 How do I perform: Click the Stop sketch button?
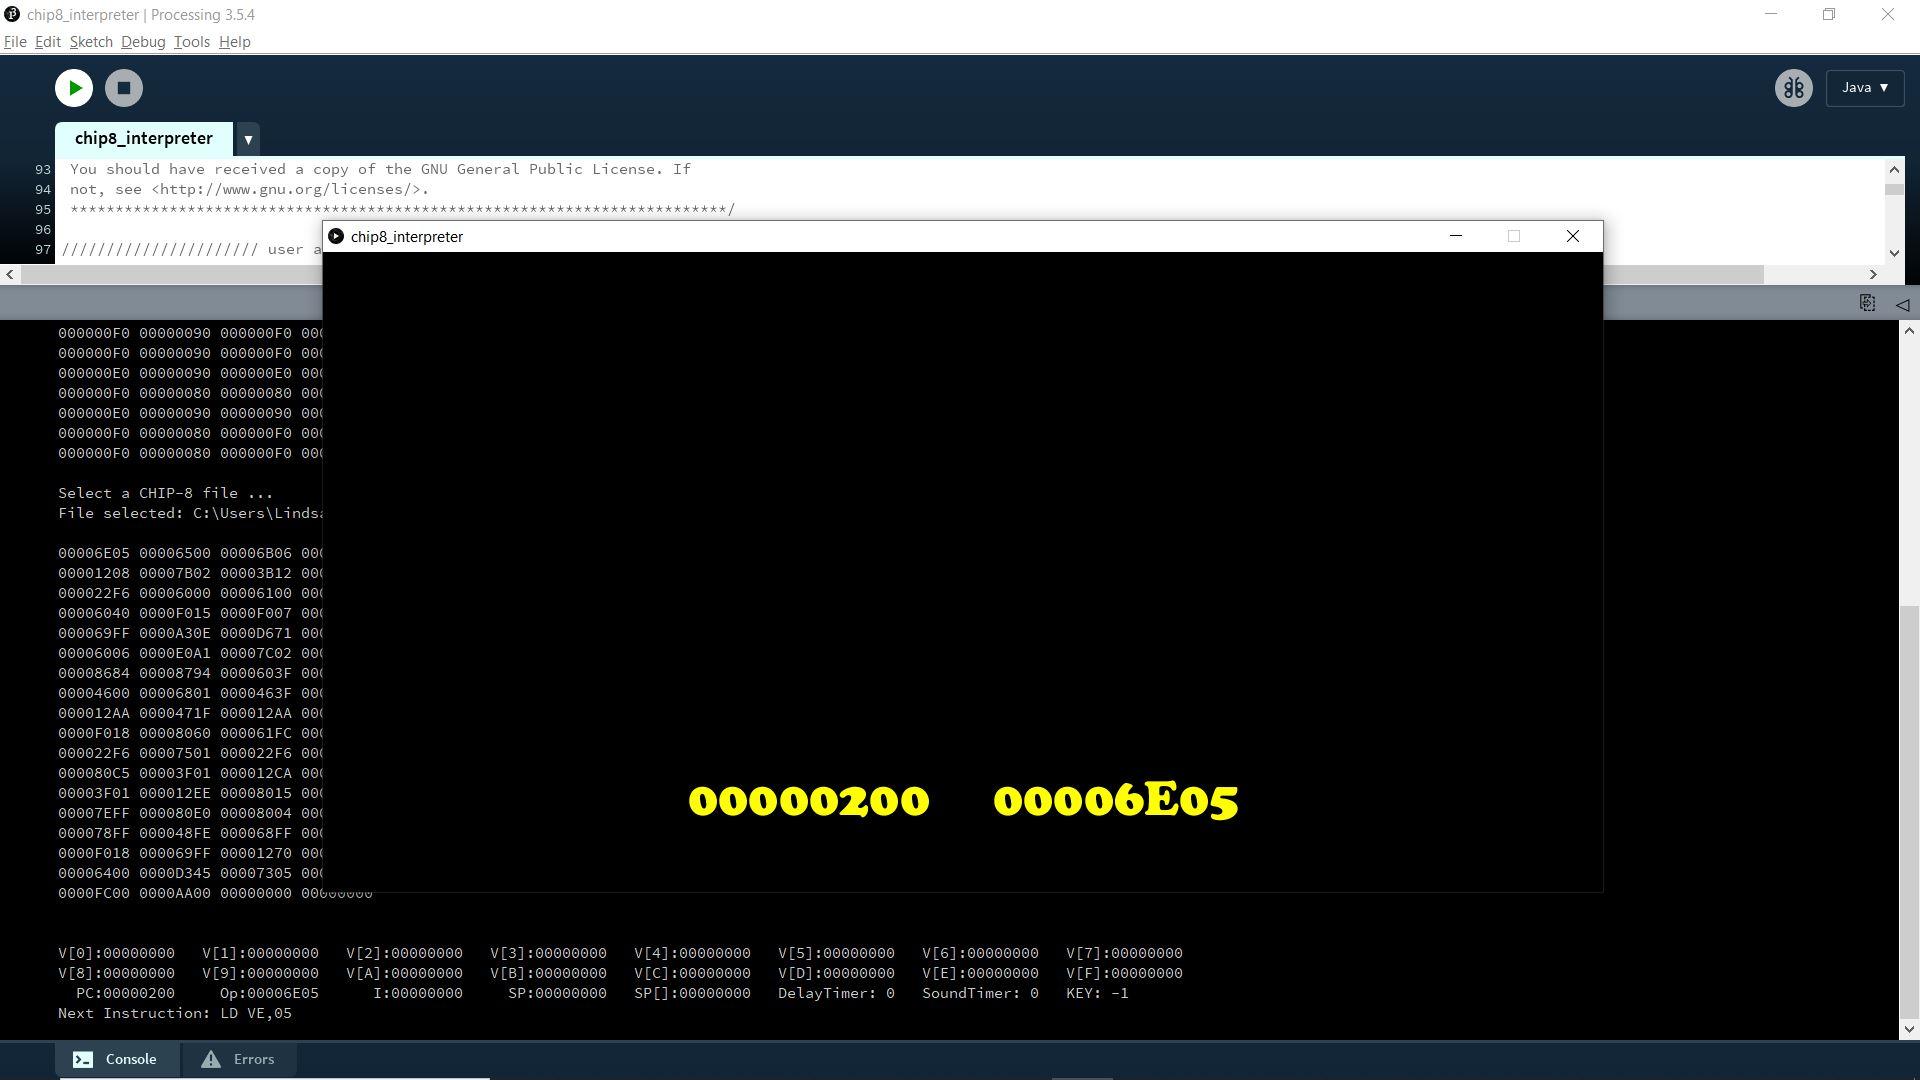pos(124,88)
